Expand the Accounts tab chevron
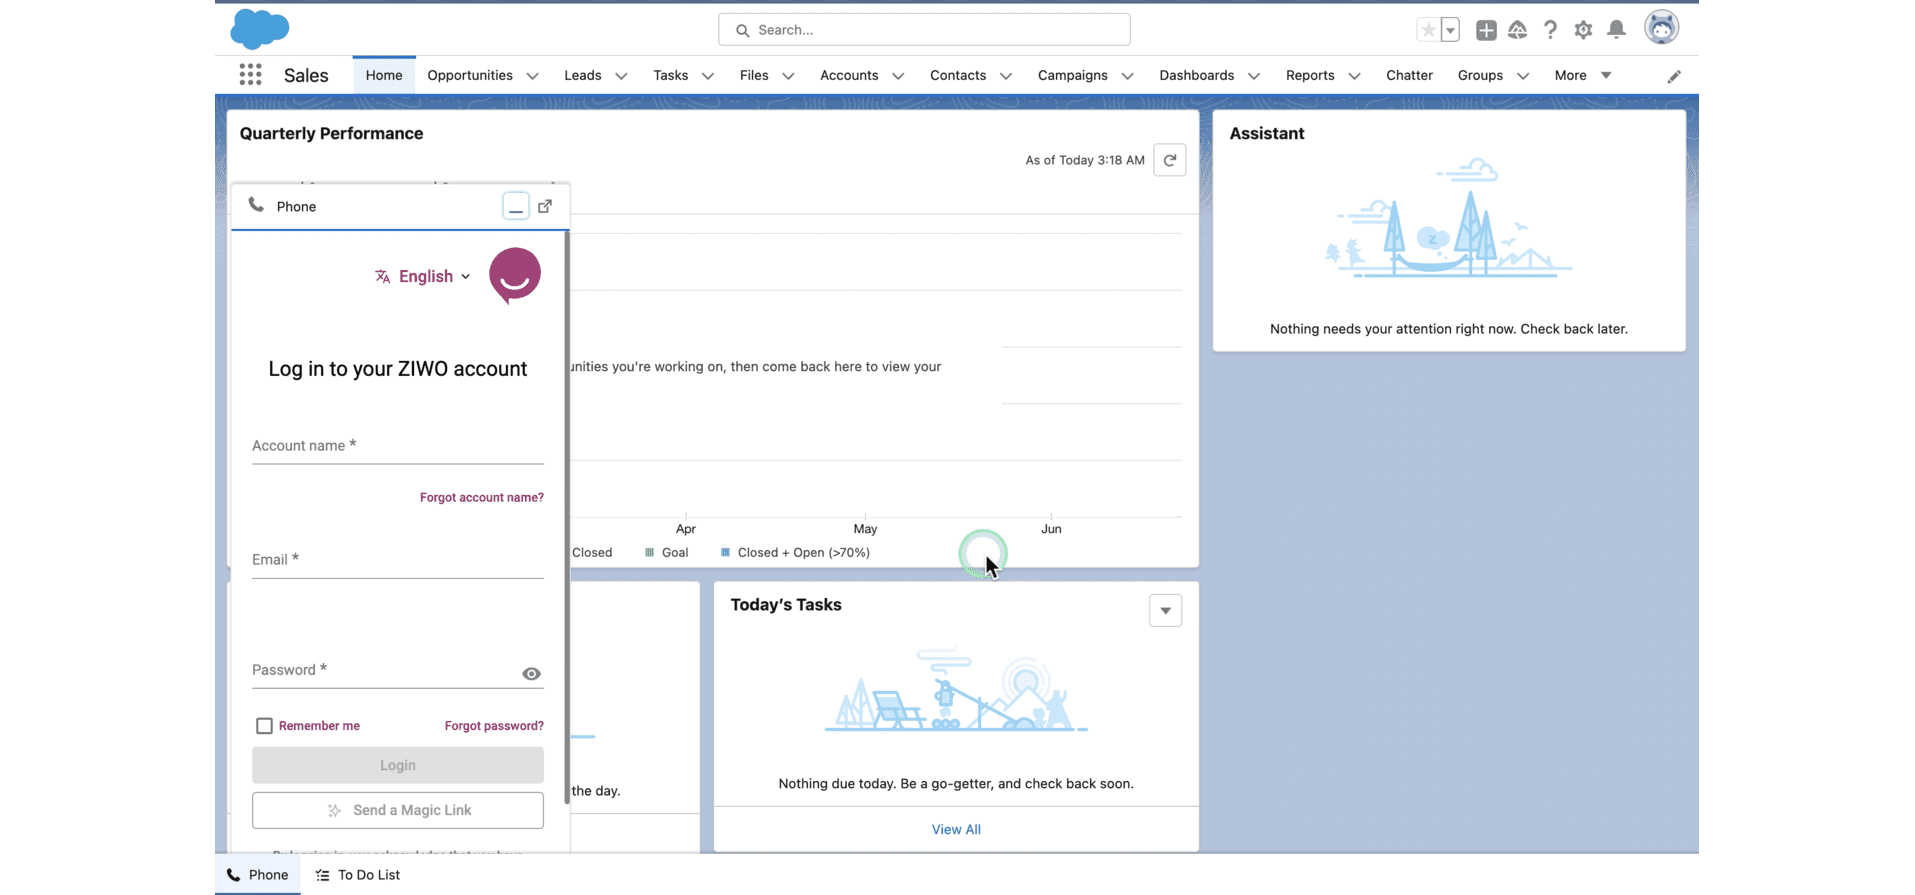Screen dimensions: 1915x895 (898, 76)
